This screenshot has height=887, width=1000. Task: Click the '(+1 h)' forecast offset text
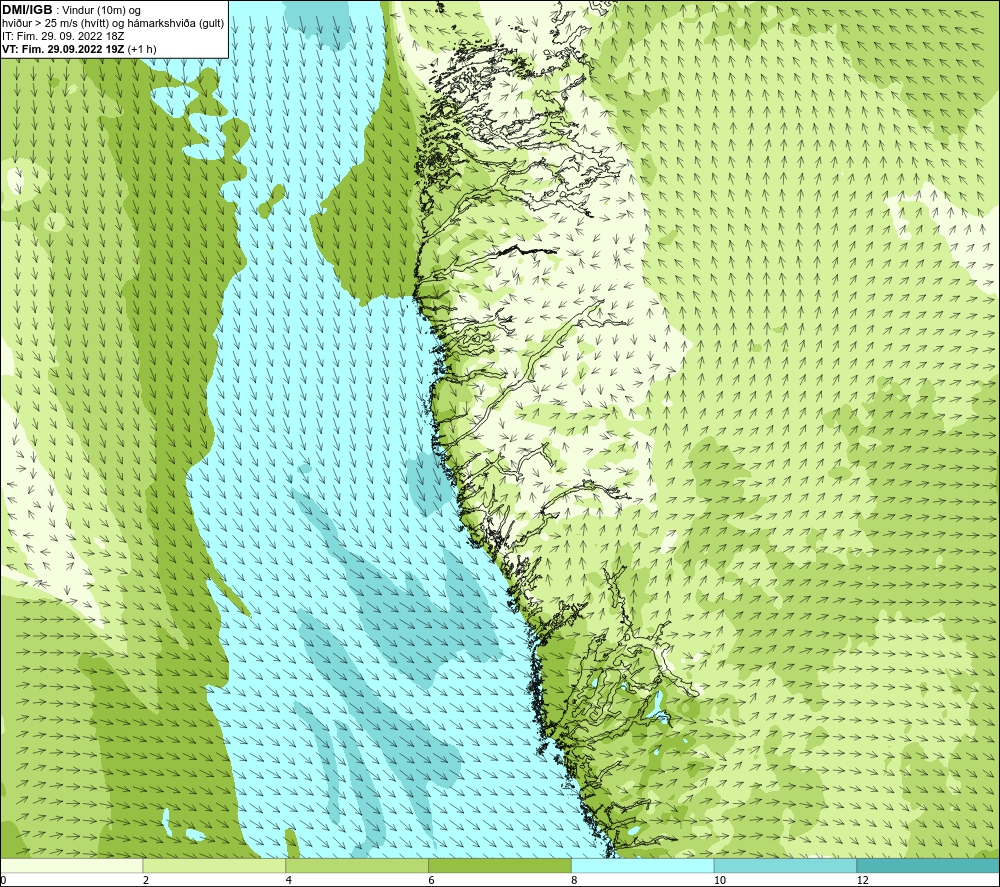(142, 49)
